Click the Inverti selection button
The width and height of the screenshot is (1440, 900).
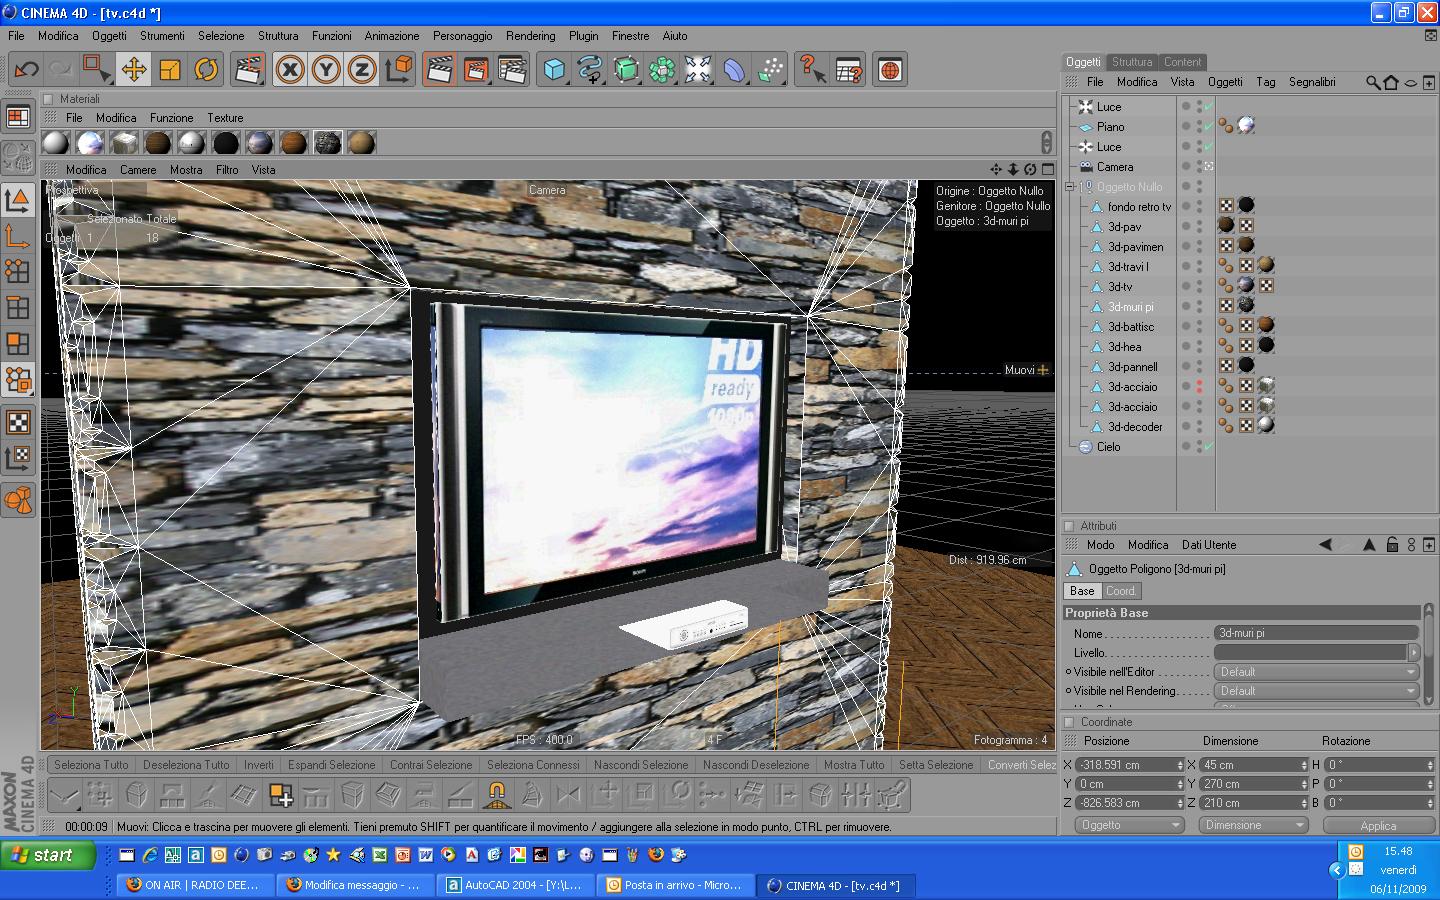coord(259,765)
